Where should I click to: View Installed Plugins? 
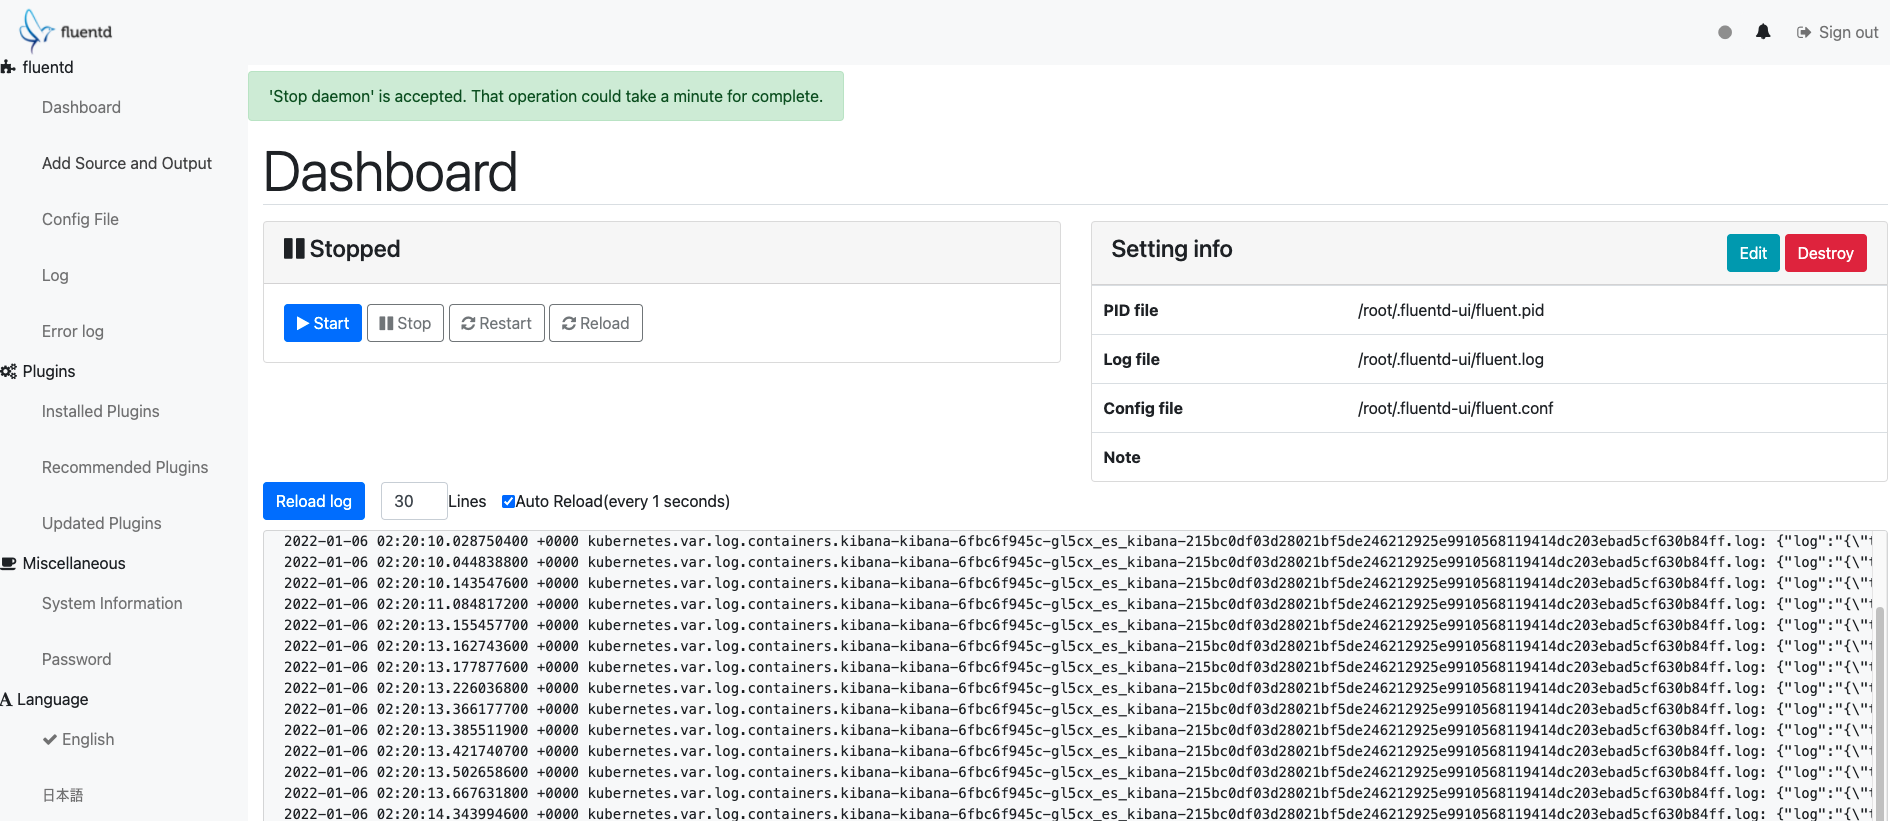(100, 411)
